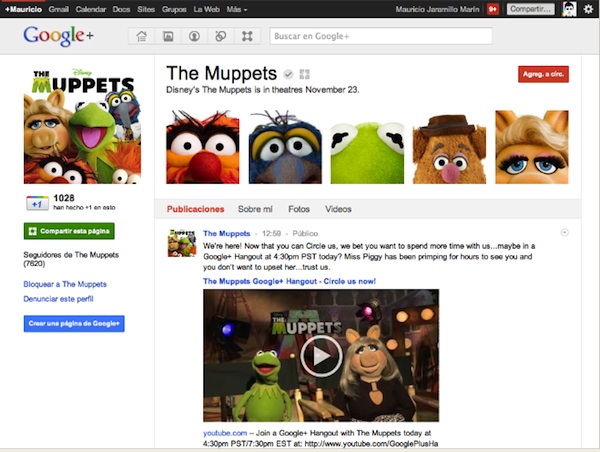Open the settings gear icon
Viewport: 600px width, 452px height.
(588, 9)
